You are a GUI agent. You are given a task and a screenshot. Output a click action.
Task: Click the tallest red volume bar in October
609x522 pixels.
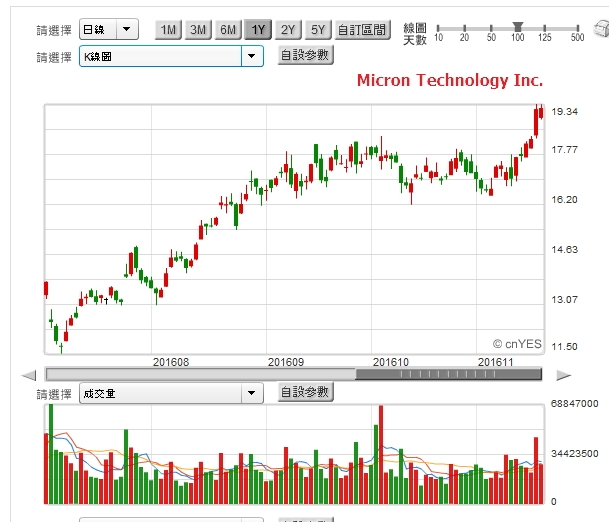(x=381, y=455)
